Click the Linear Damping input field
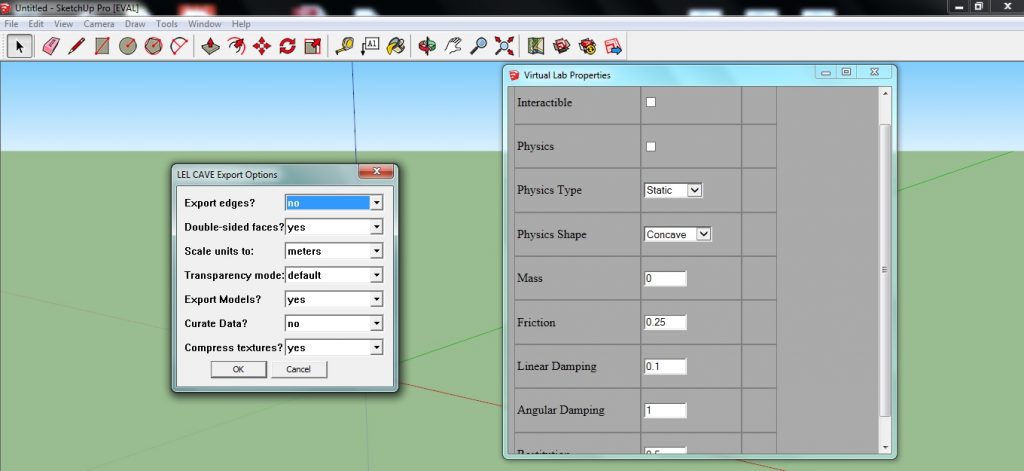The width and height of the screenshot is (1024, 471). (665, 366)
